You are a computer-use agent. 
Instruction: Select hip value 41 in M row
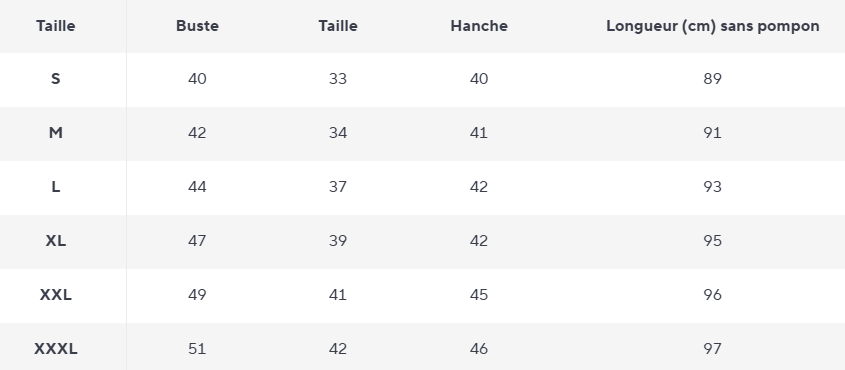point(479,133)
